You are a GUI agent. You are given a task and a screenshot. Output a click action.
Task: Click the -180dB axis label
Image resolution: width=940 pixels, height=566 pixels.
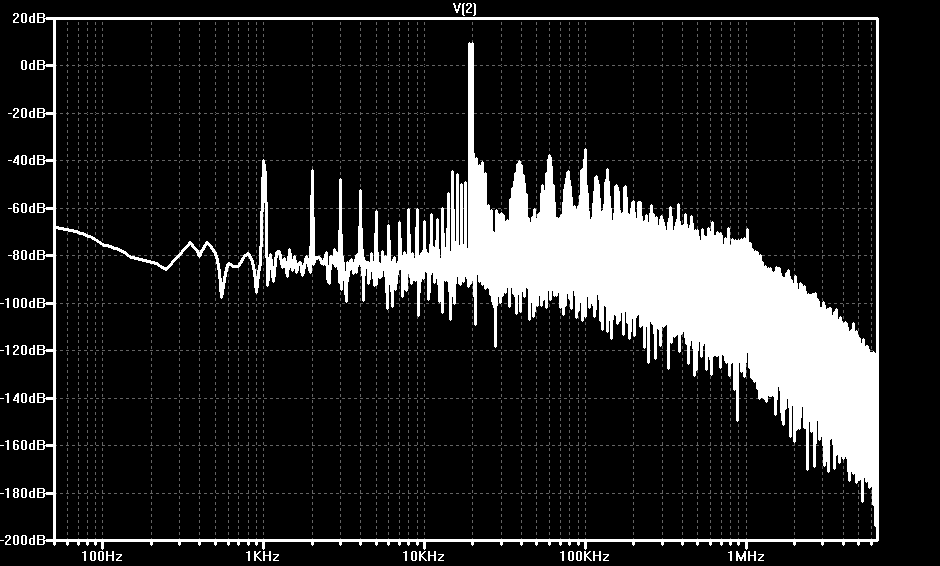[23, 493]
